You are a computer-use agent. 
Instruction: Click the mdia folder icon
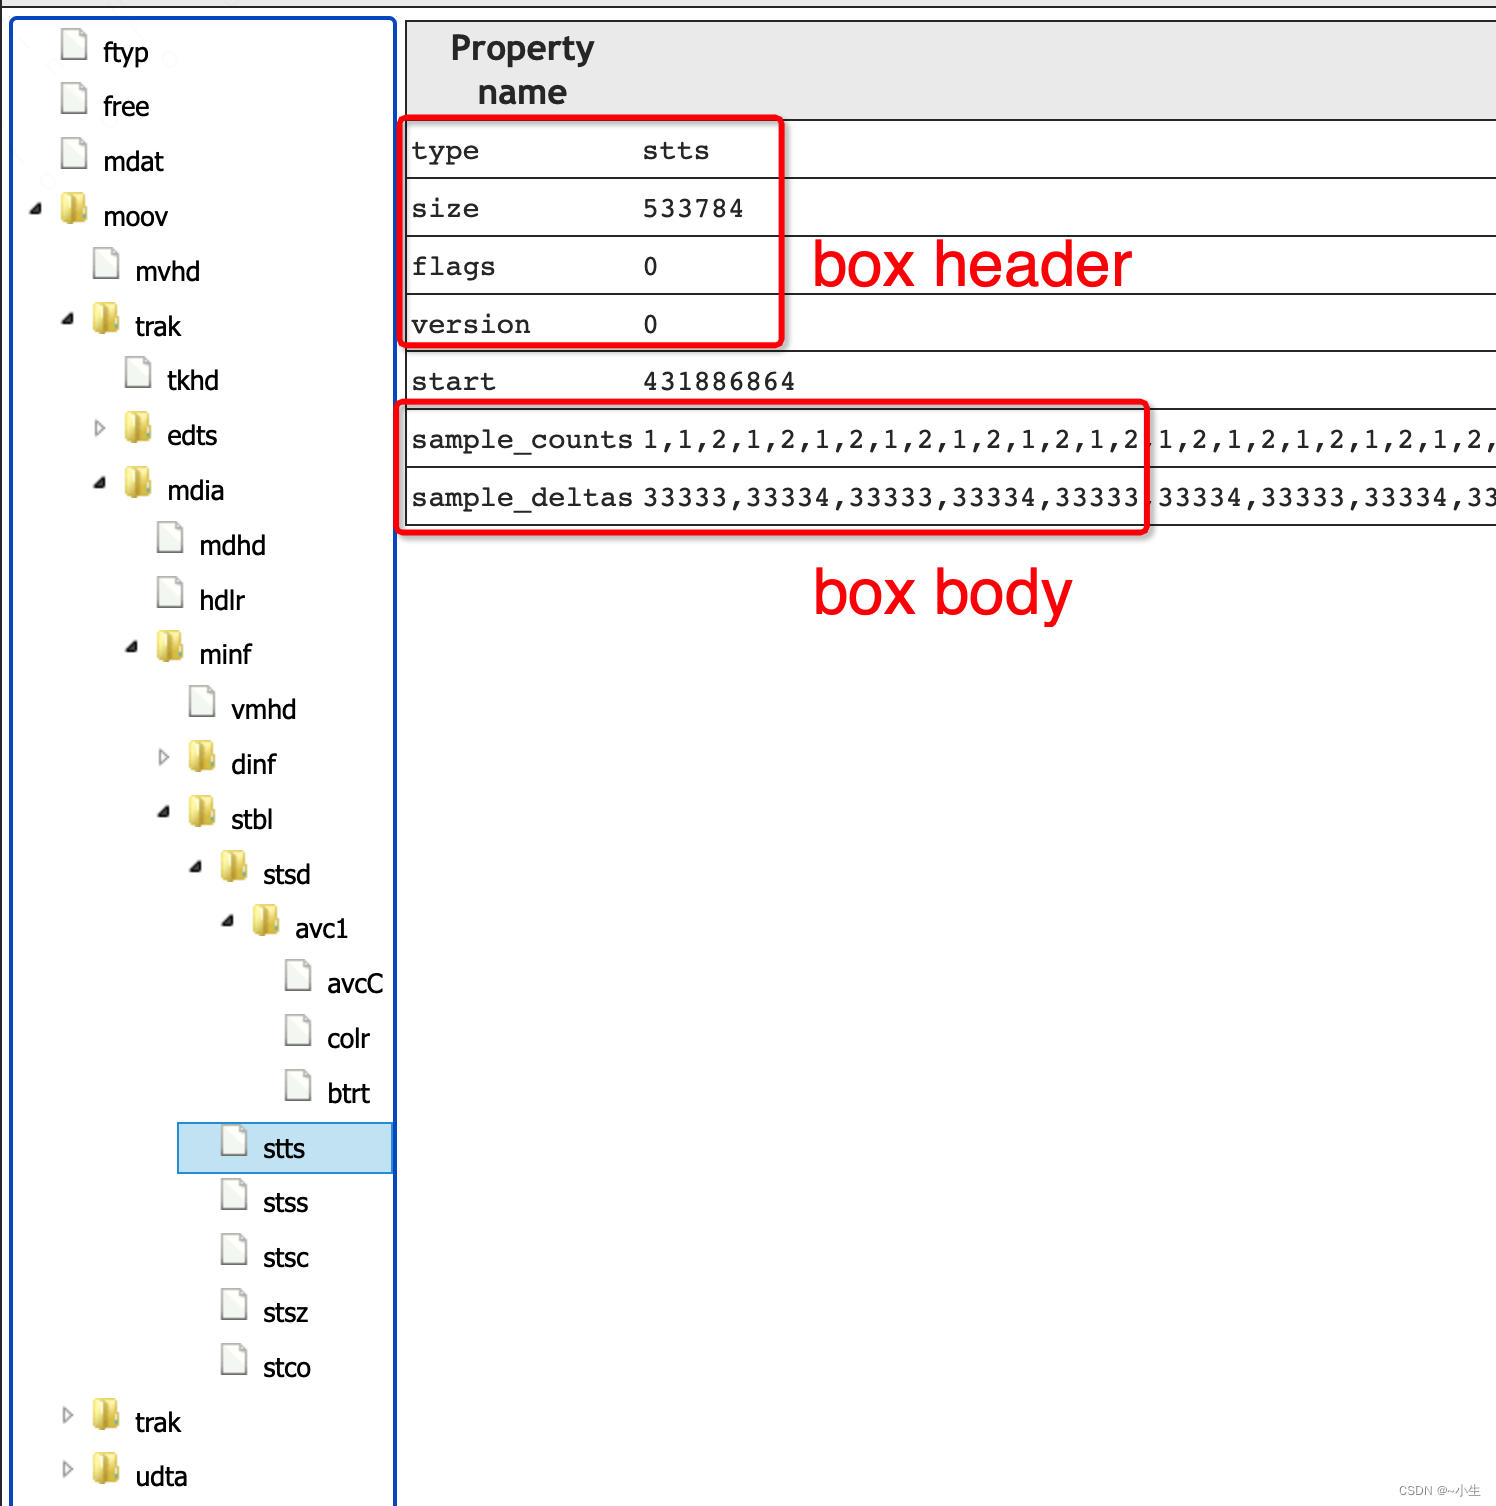pyautogui.click(x=138, y=482)
